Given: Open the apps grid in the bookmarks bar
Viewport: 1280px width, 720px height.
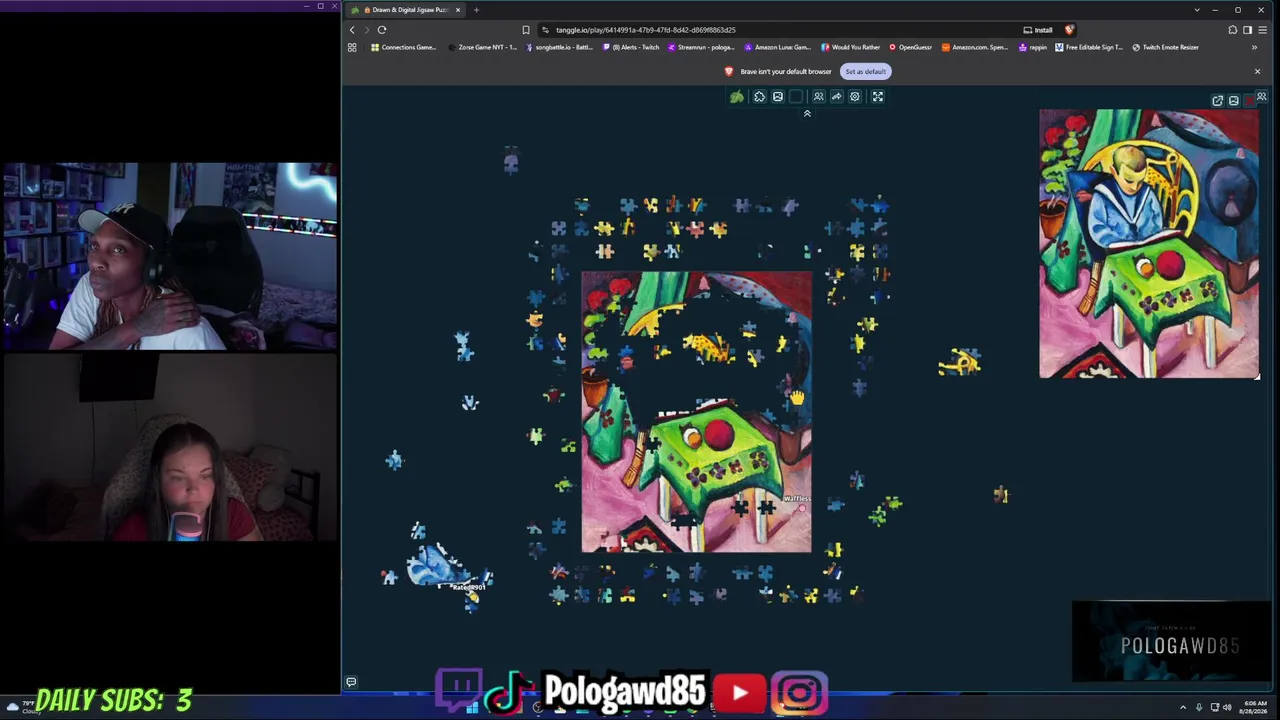Looking at the screenshot, I should 354,47.
